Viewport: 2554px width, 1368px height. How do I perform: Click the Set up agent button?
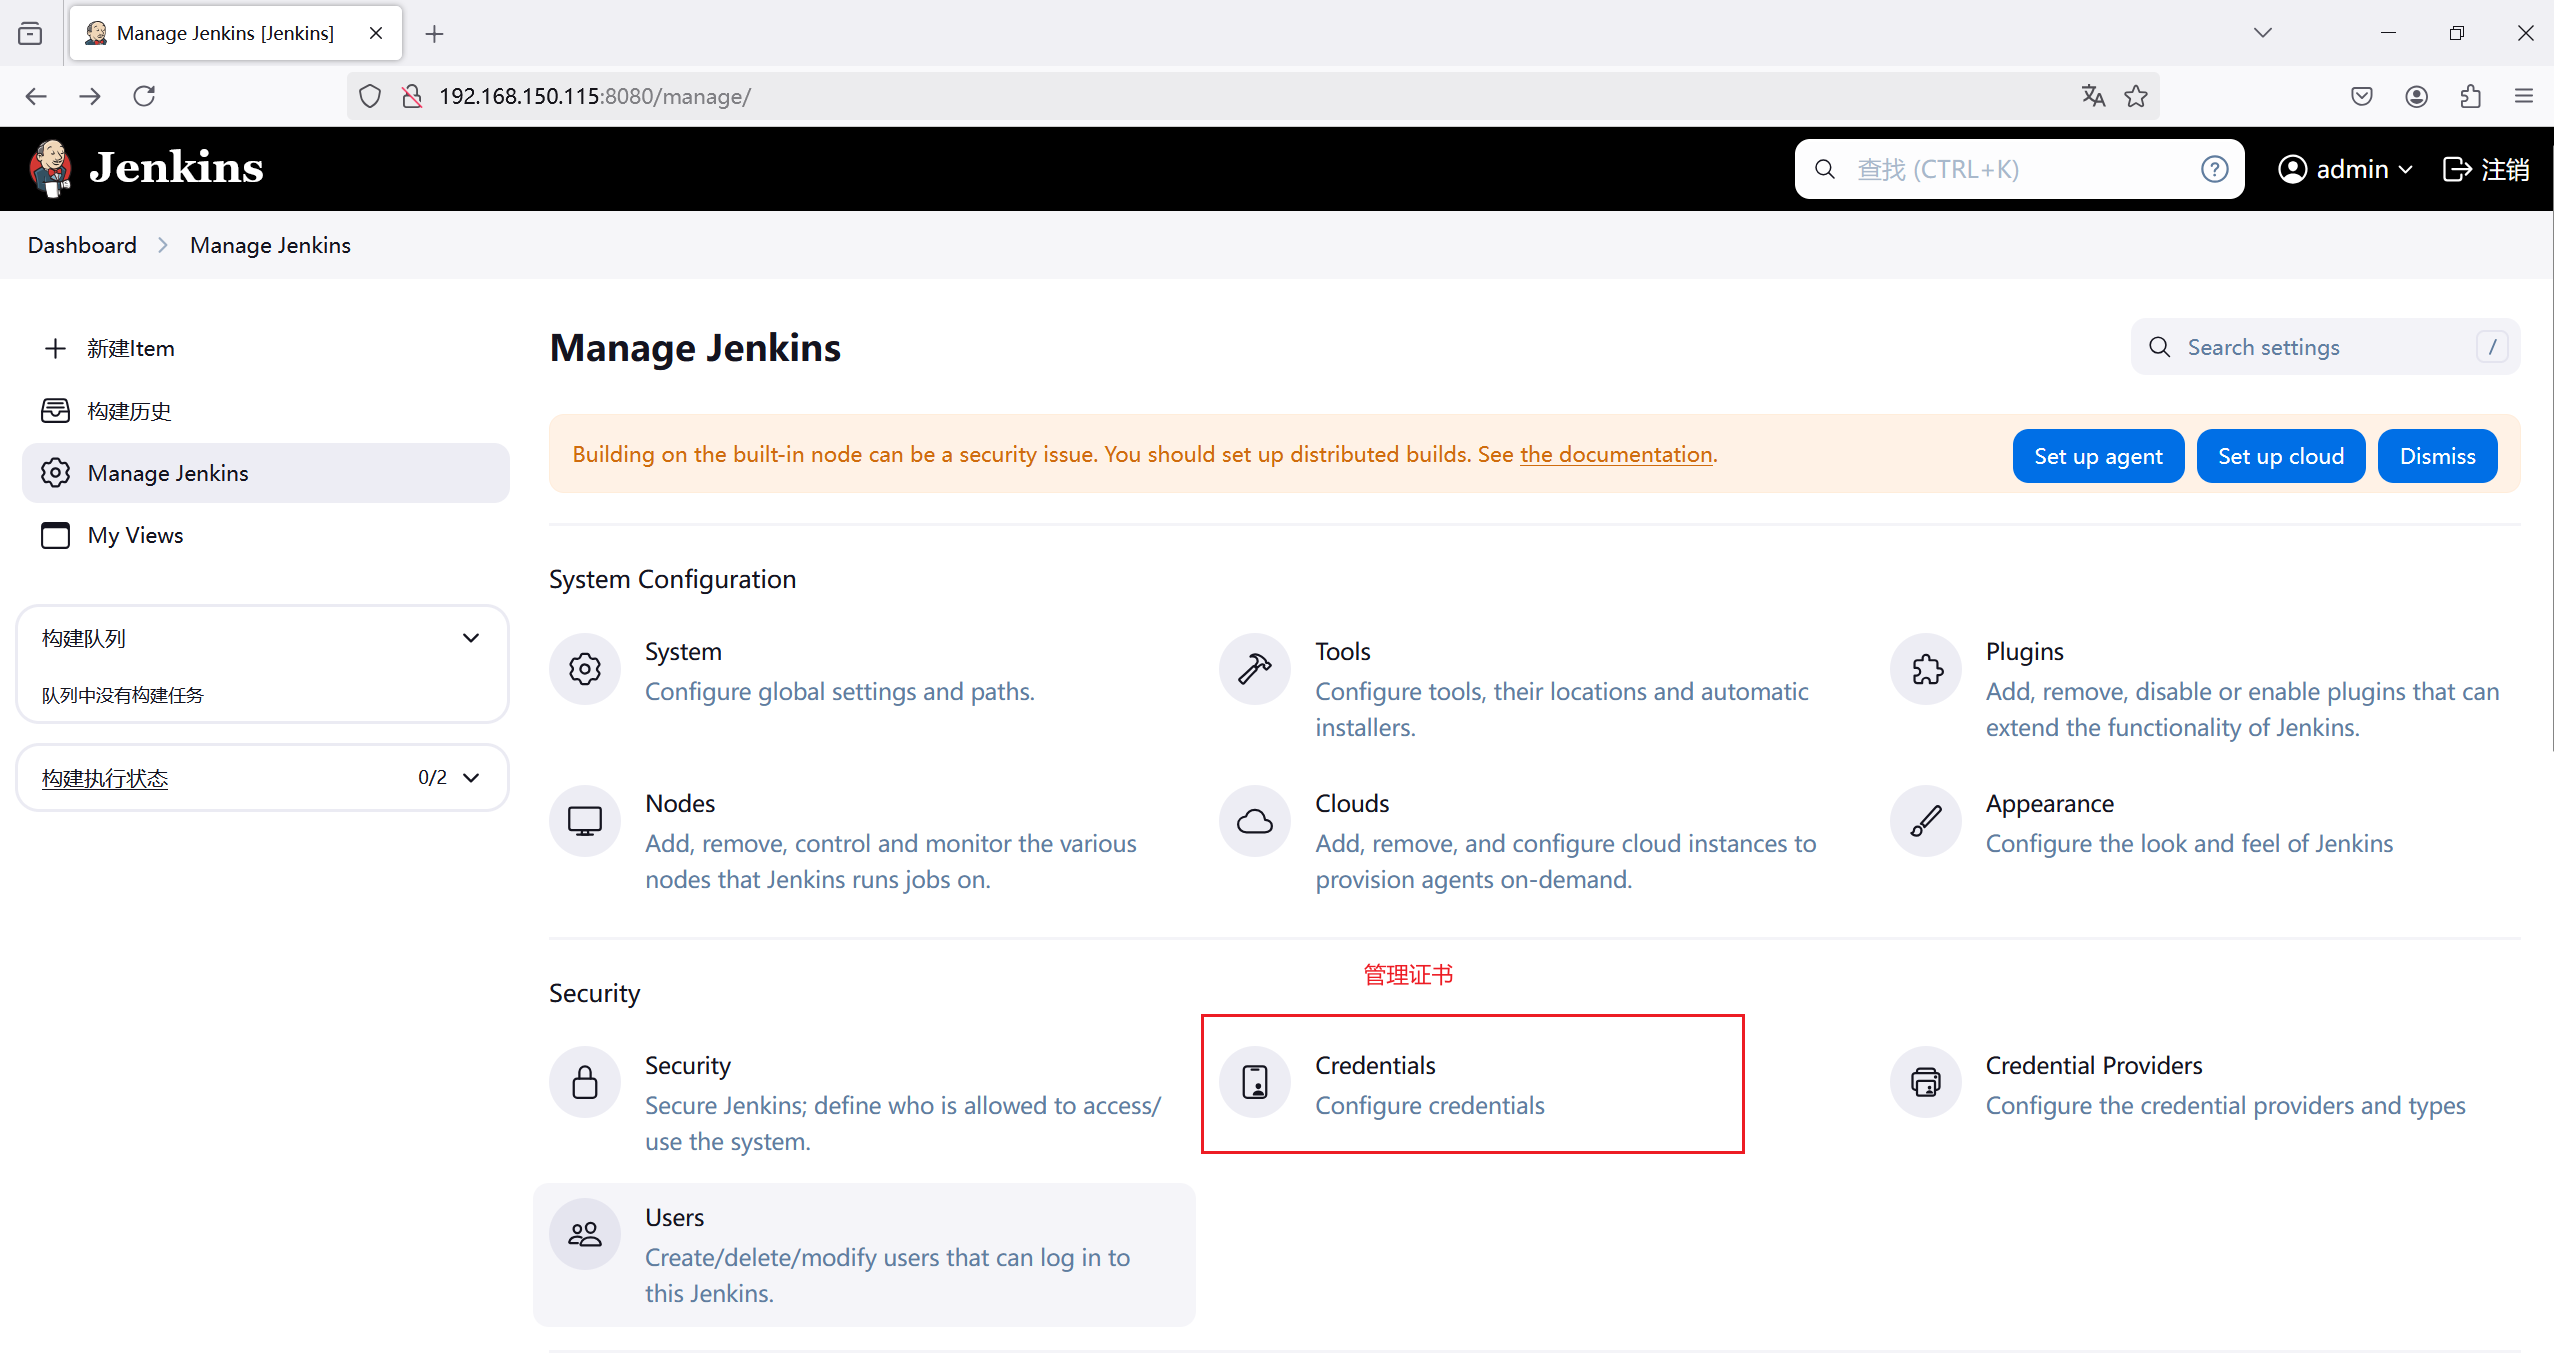tap(2098, 456)
